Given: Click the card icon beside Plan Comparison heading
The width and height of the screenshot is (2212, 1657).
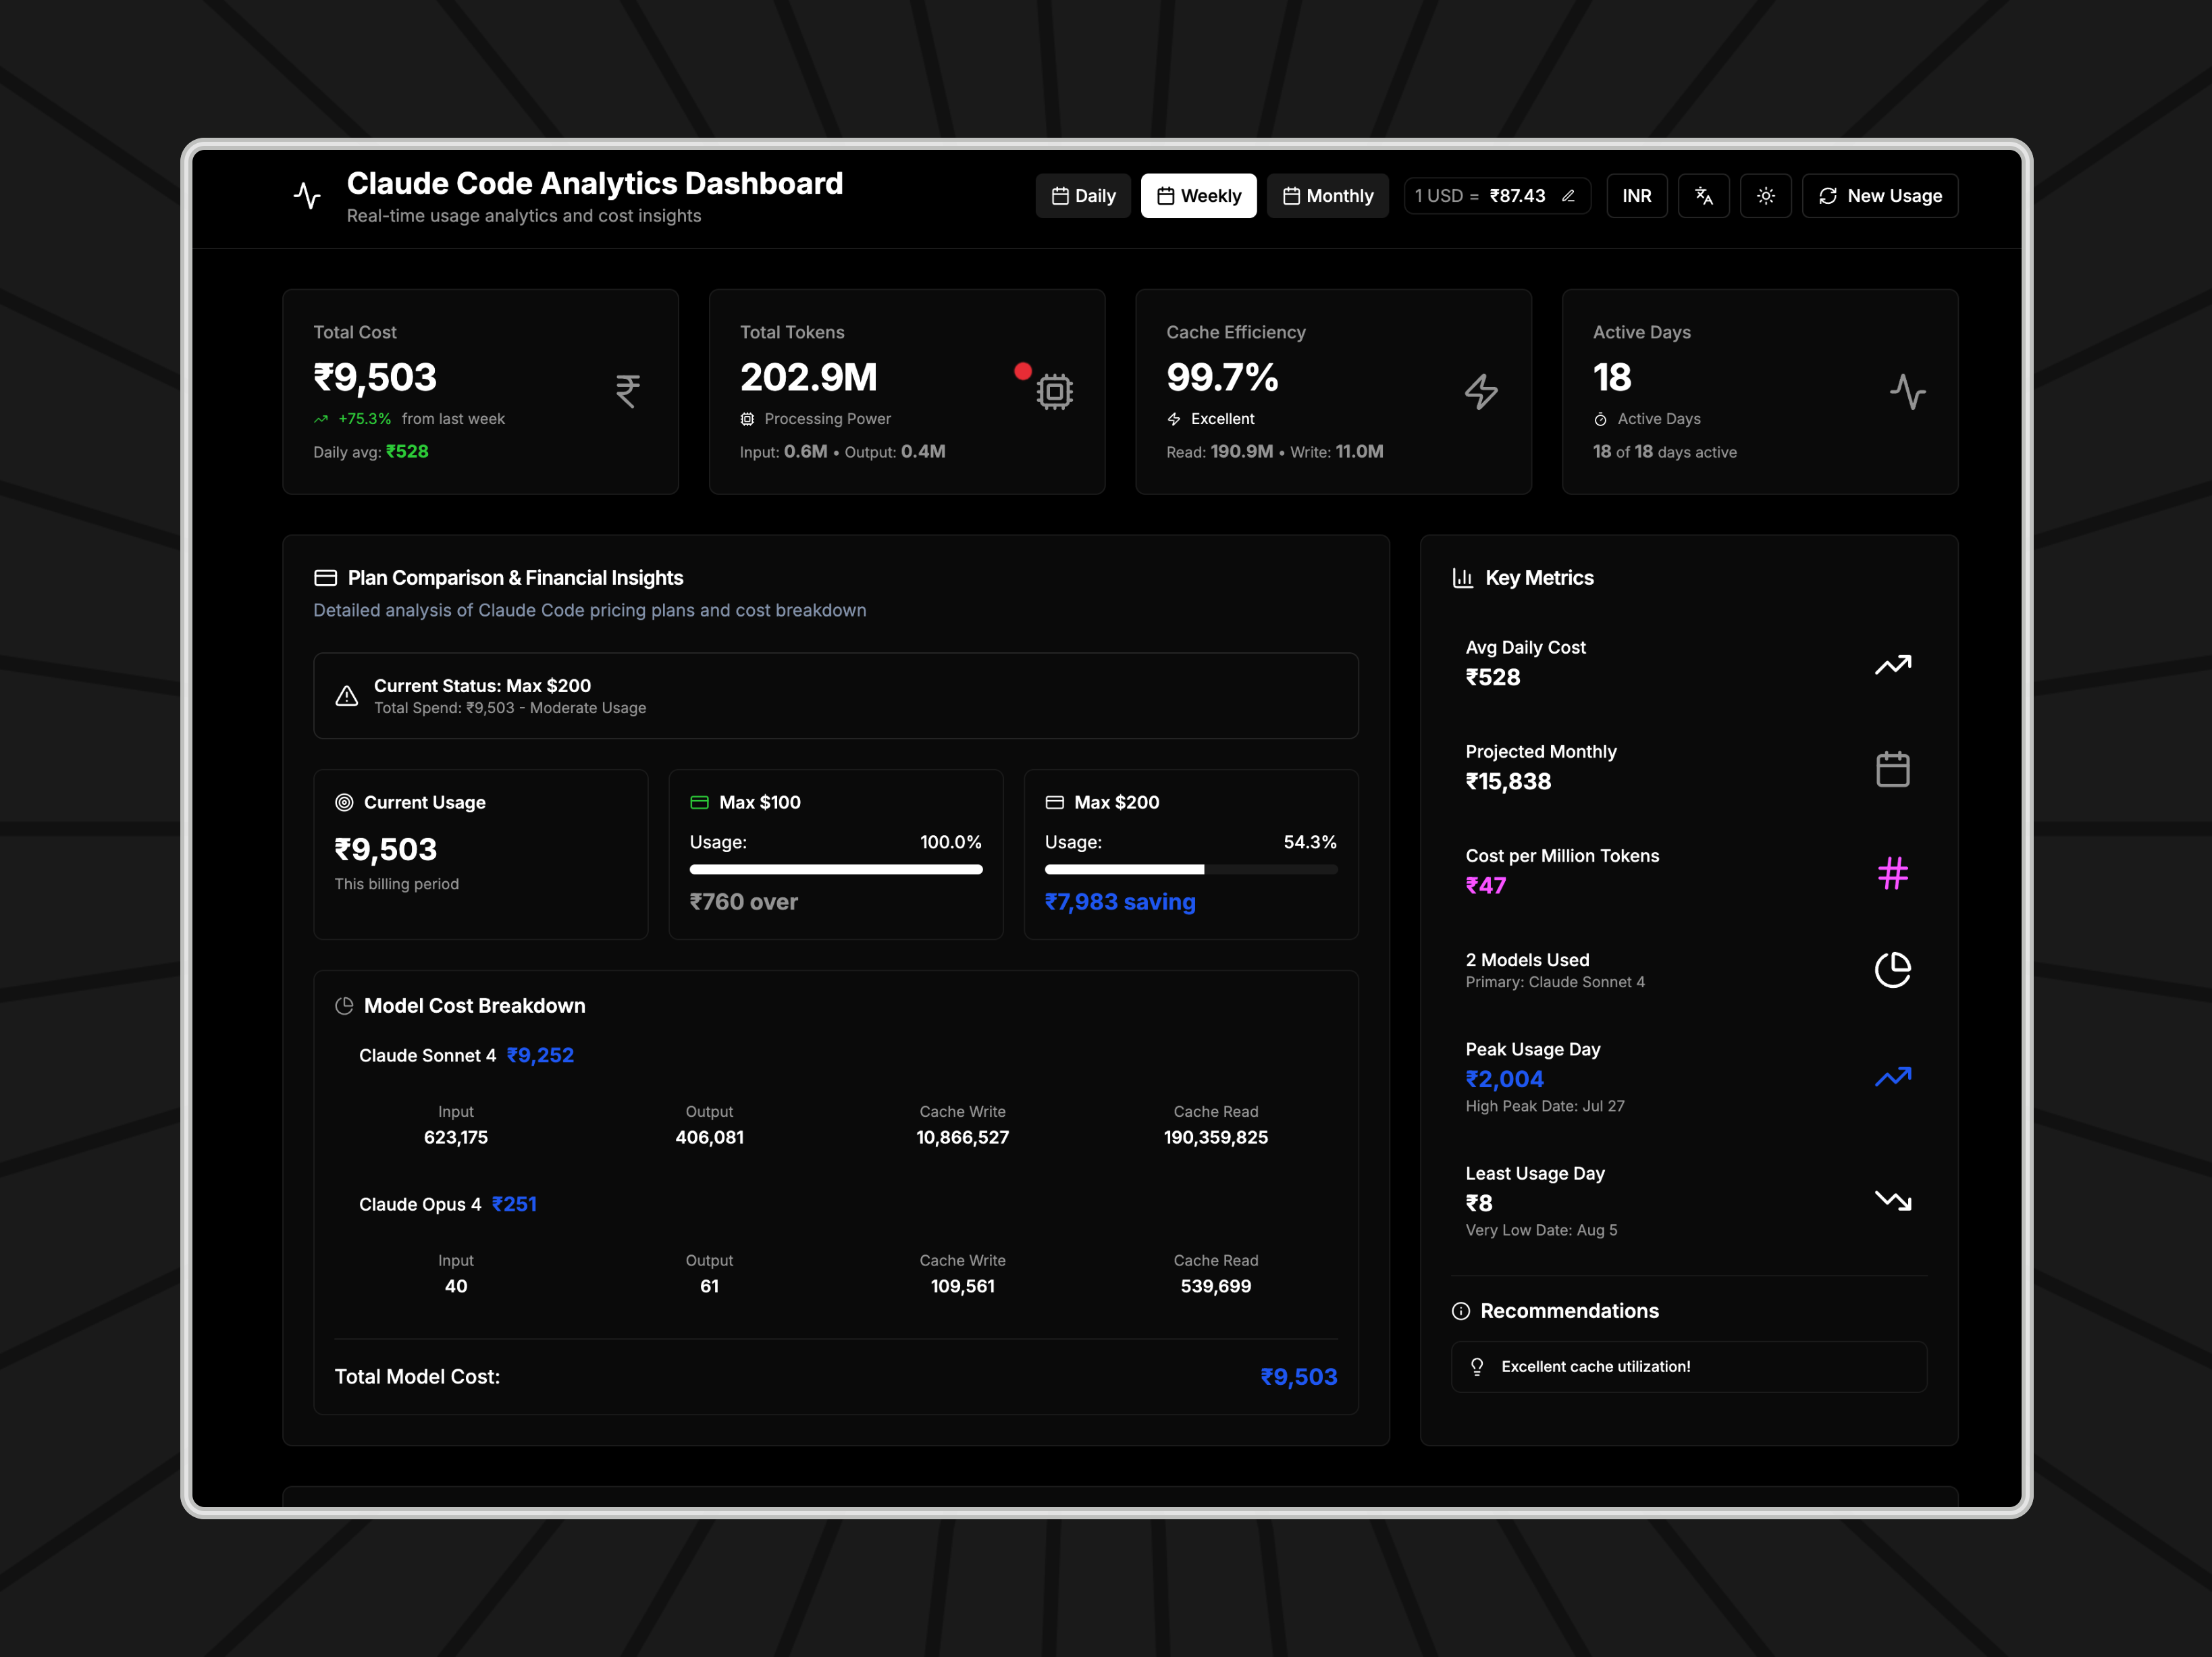Looking at the screenshot, I should pyautogui.click(x=325, y=578).
